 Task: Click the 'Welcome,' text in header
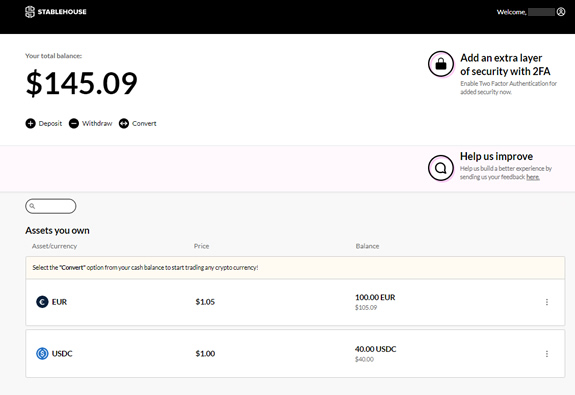512,12
